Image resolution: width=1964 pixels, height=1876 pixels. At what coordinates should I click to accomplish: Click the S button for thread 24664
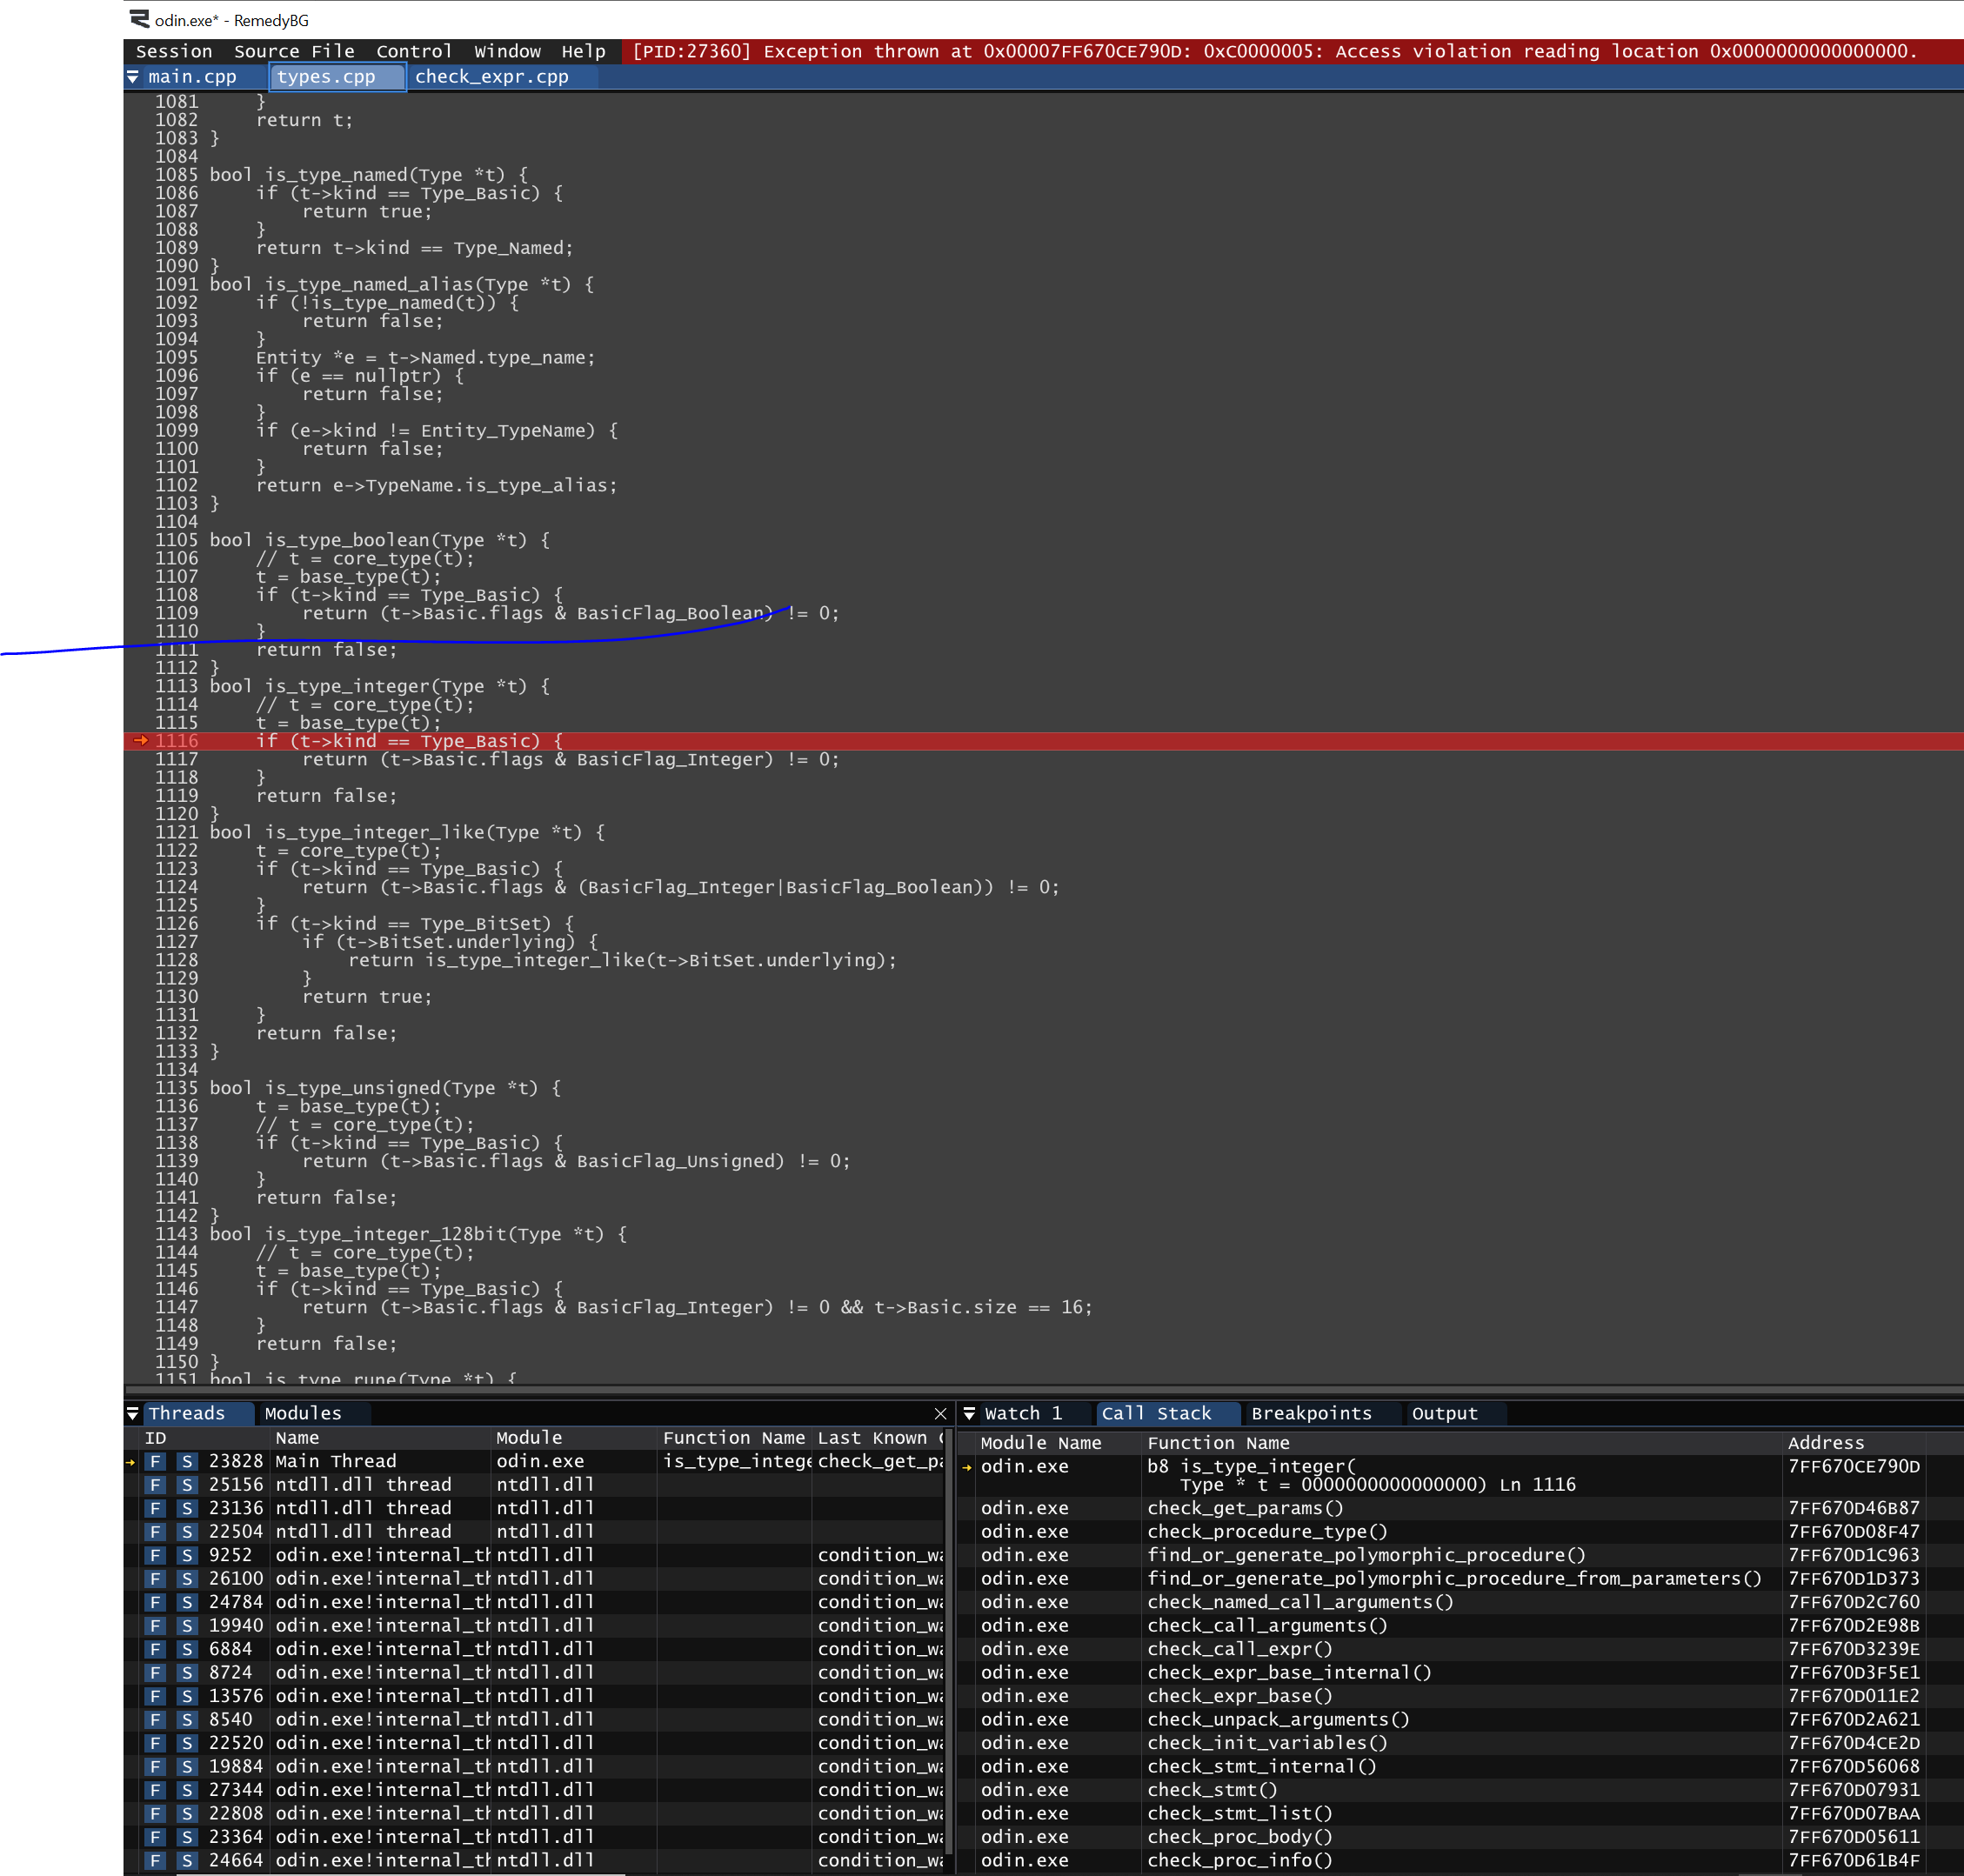tap(187, 1860)
